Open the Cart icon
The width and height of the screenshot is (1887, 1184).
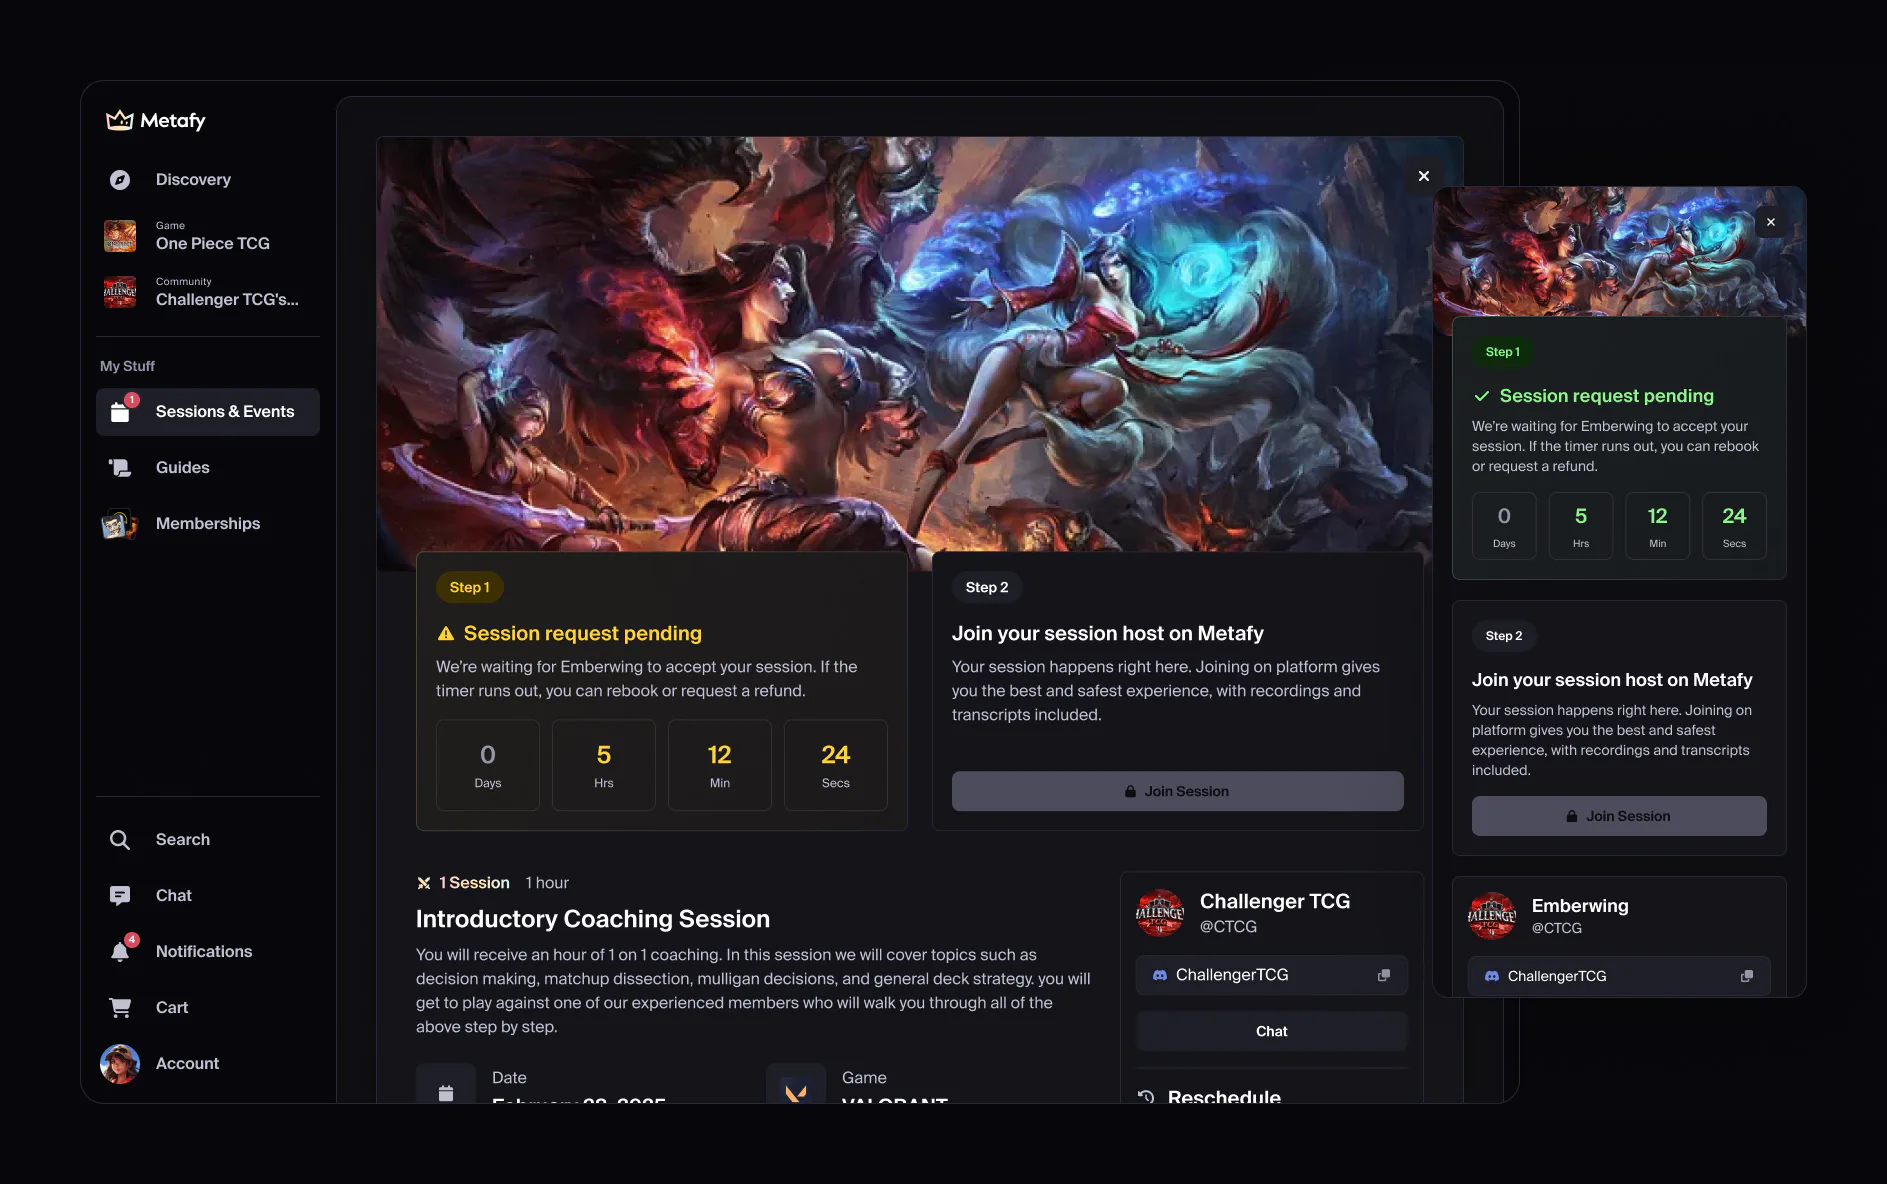(x=120, y=1007)
